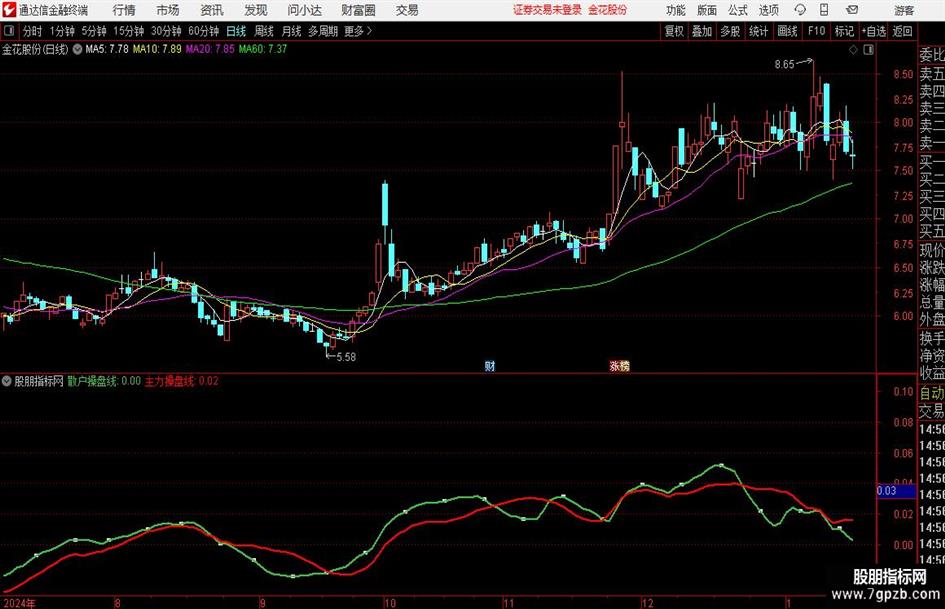Switch to 60分钟 period
The image size is (945, 609).
pyautogui.click(x=203, y=31)
